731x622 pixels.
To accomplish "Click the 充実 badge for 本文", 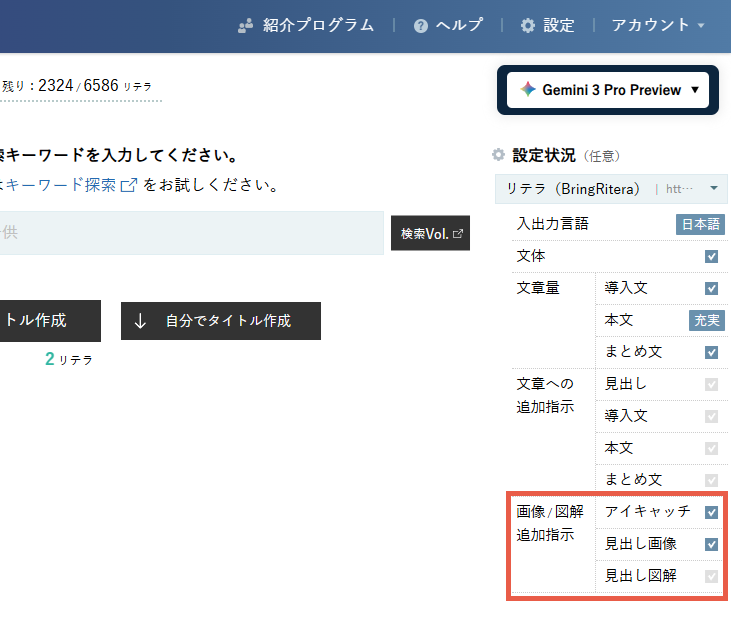I will pos(707,320).
